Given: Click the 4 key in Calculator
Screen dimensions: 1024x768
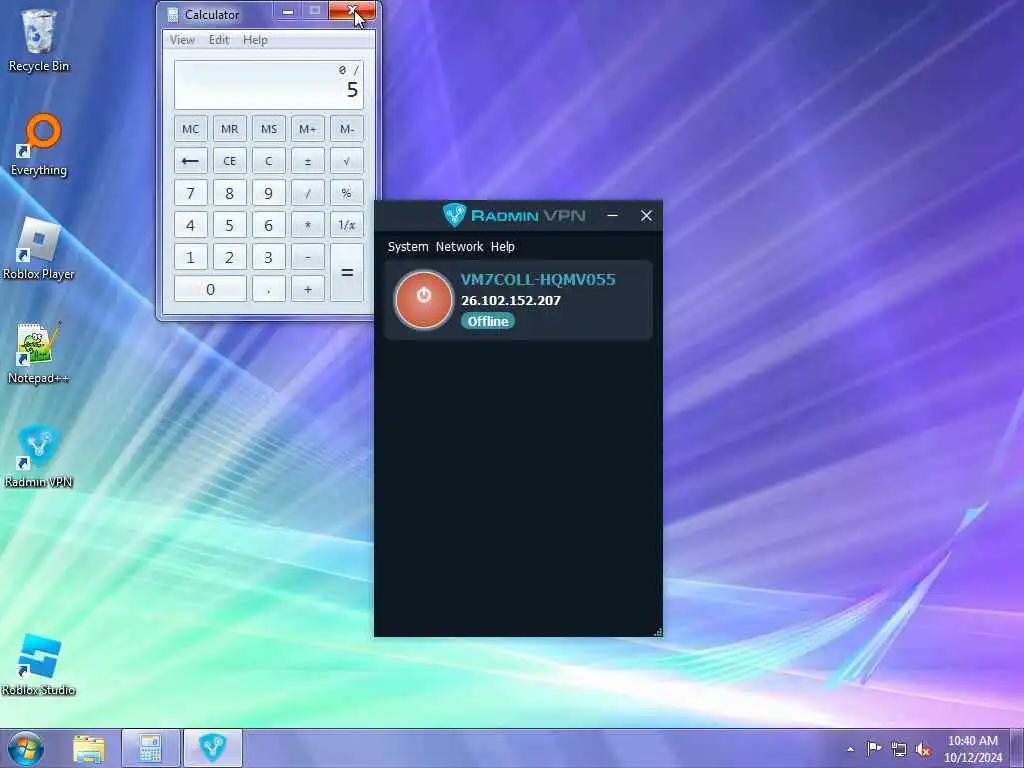Looking at the screenshot, I should [x=191, y=225].
